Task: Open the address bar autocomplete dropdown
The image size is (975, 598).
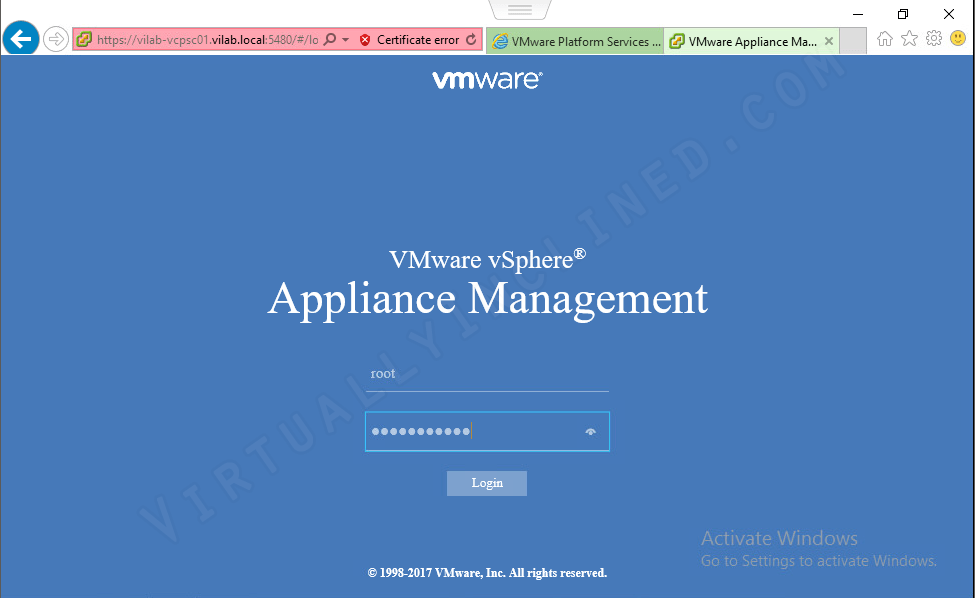Action: [x=345, y=40]
